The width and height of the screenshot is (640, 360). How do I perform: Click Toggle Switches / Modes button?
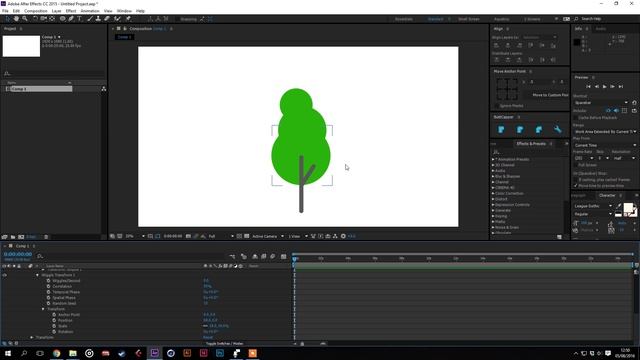click(x=224, y=344)
